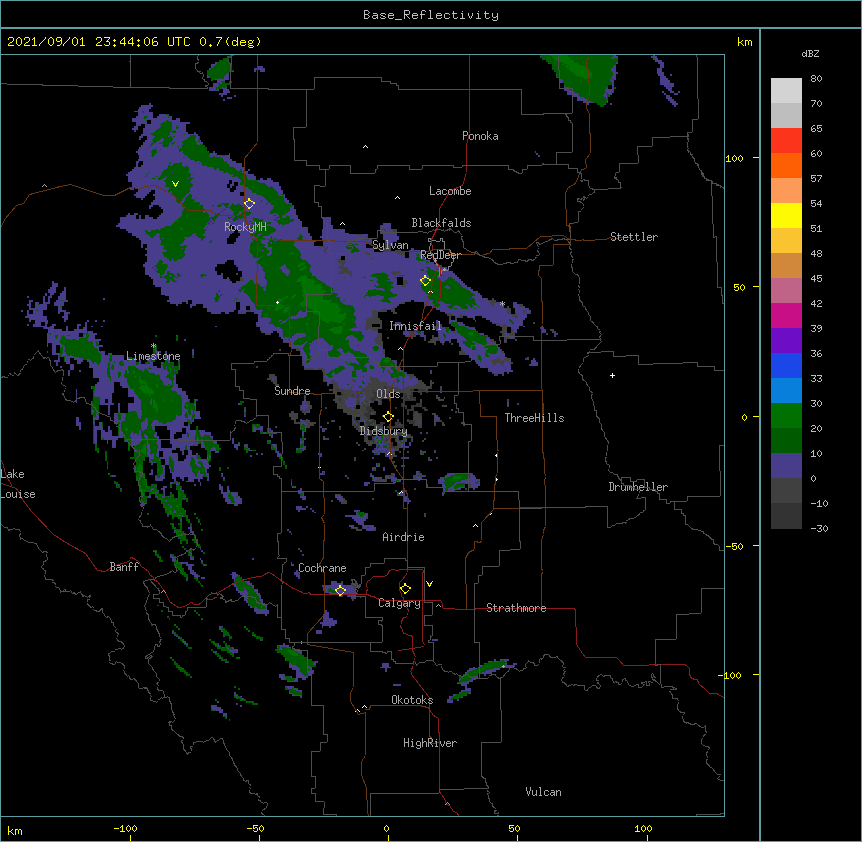Screen dimensions: 862x842
Task: Click the Didsbury city label
Action: coord(384,431)
